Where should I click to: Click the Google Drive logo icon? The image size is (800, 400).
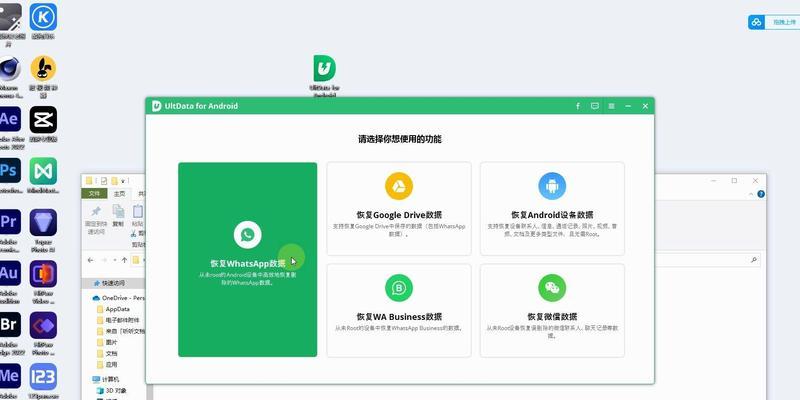coord(398,186)
